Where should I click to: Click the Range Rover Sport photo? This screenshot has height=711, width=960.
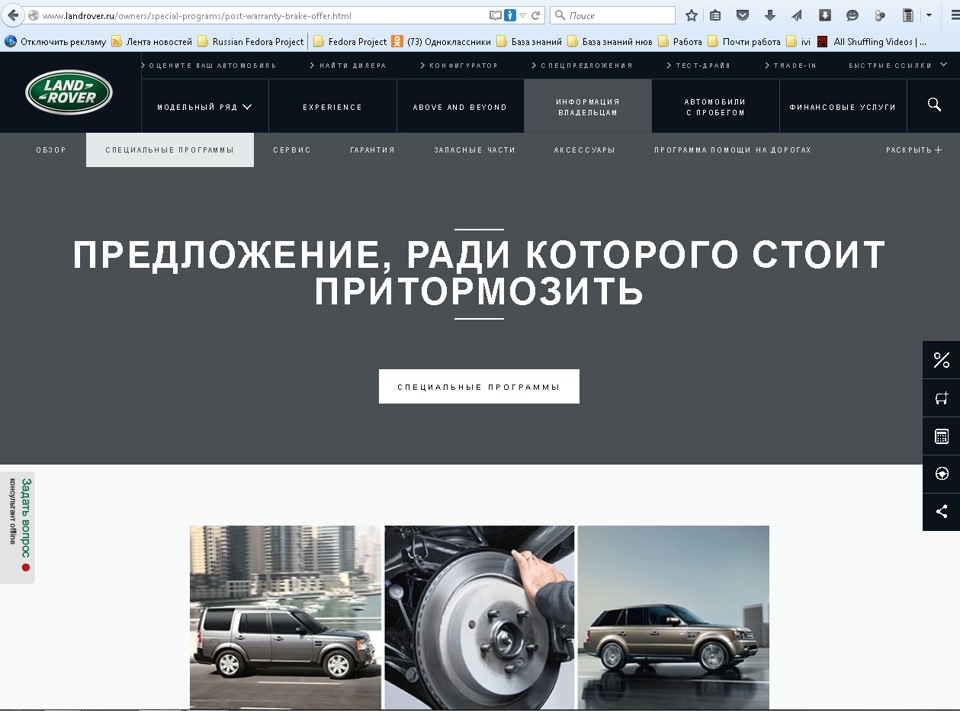[x=673, y=618]
